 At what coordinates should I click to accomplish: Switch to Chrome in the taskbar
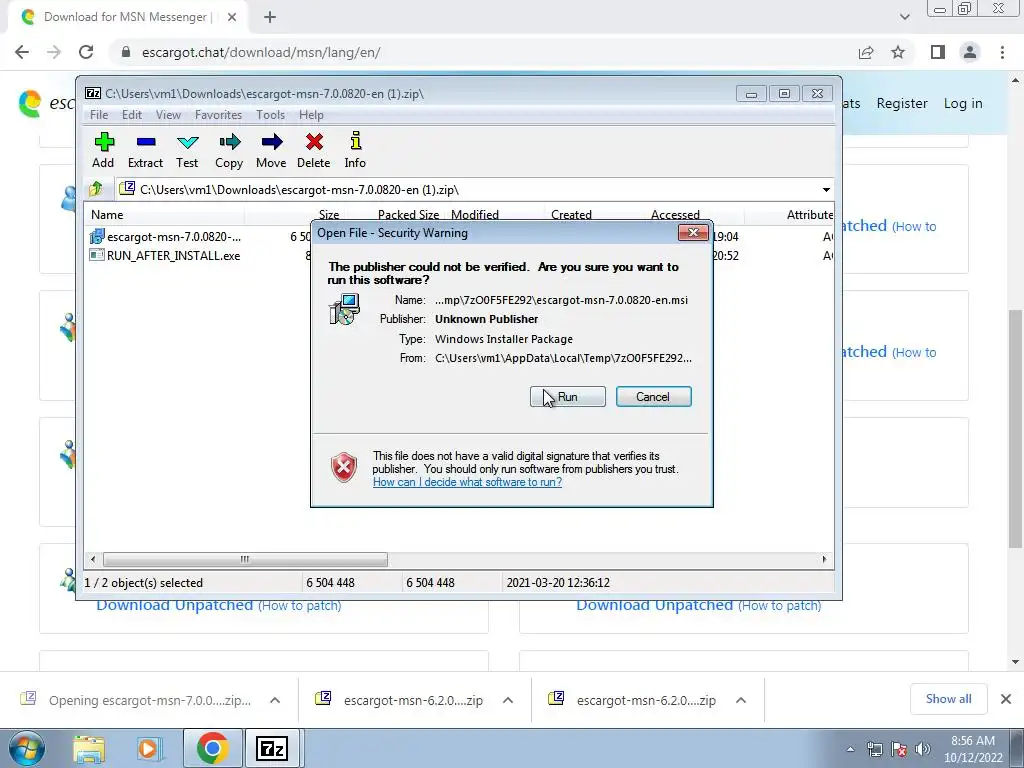[212, 748]
